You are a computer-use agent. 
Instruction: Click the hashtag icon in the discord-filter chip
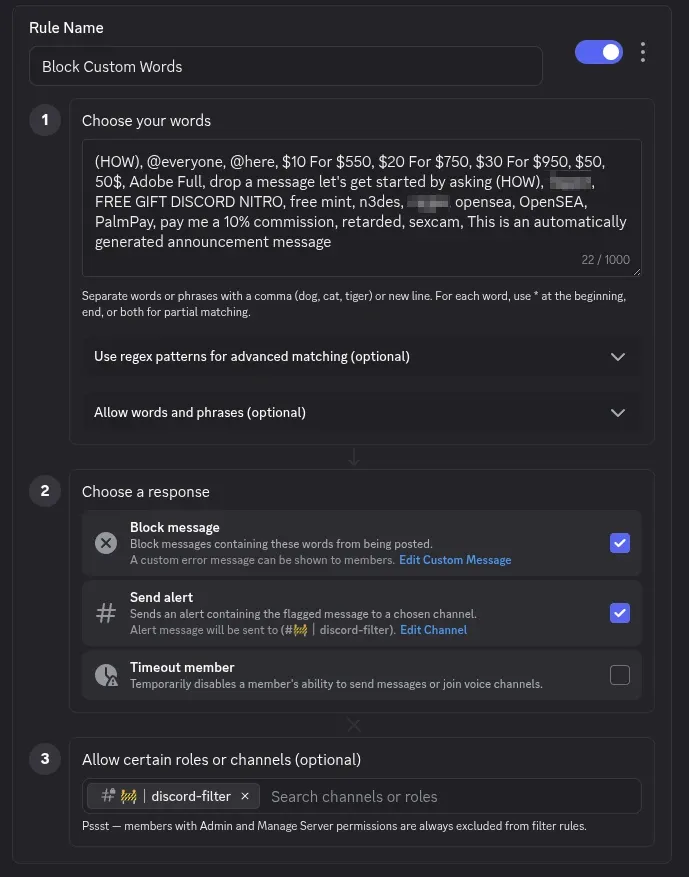pyautogui.click(x=107, y=796)
